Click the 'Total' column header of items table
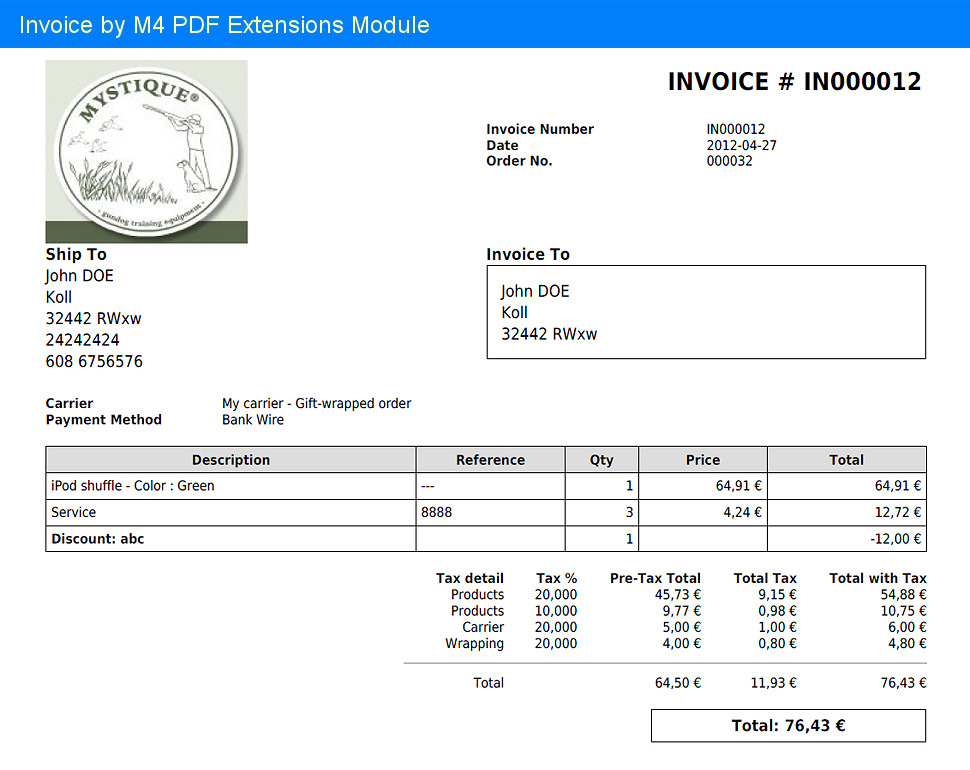 pyautogui.click(x=846, y=460)
